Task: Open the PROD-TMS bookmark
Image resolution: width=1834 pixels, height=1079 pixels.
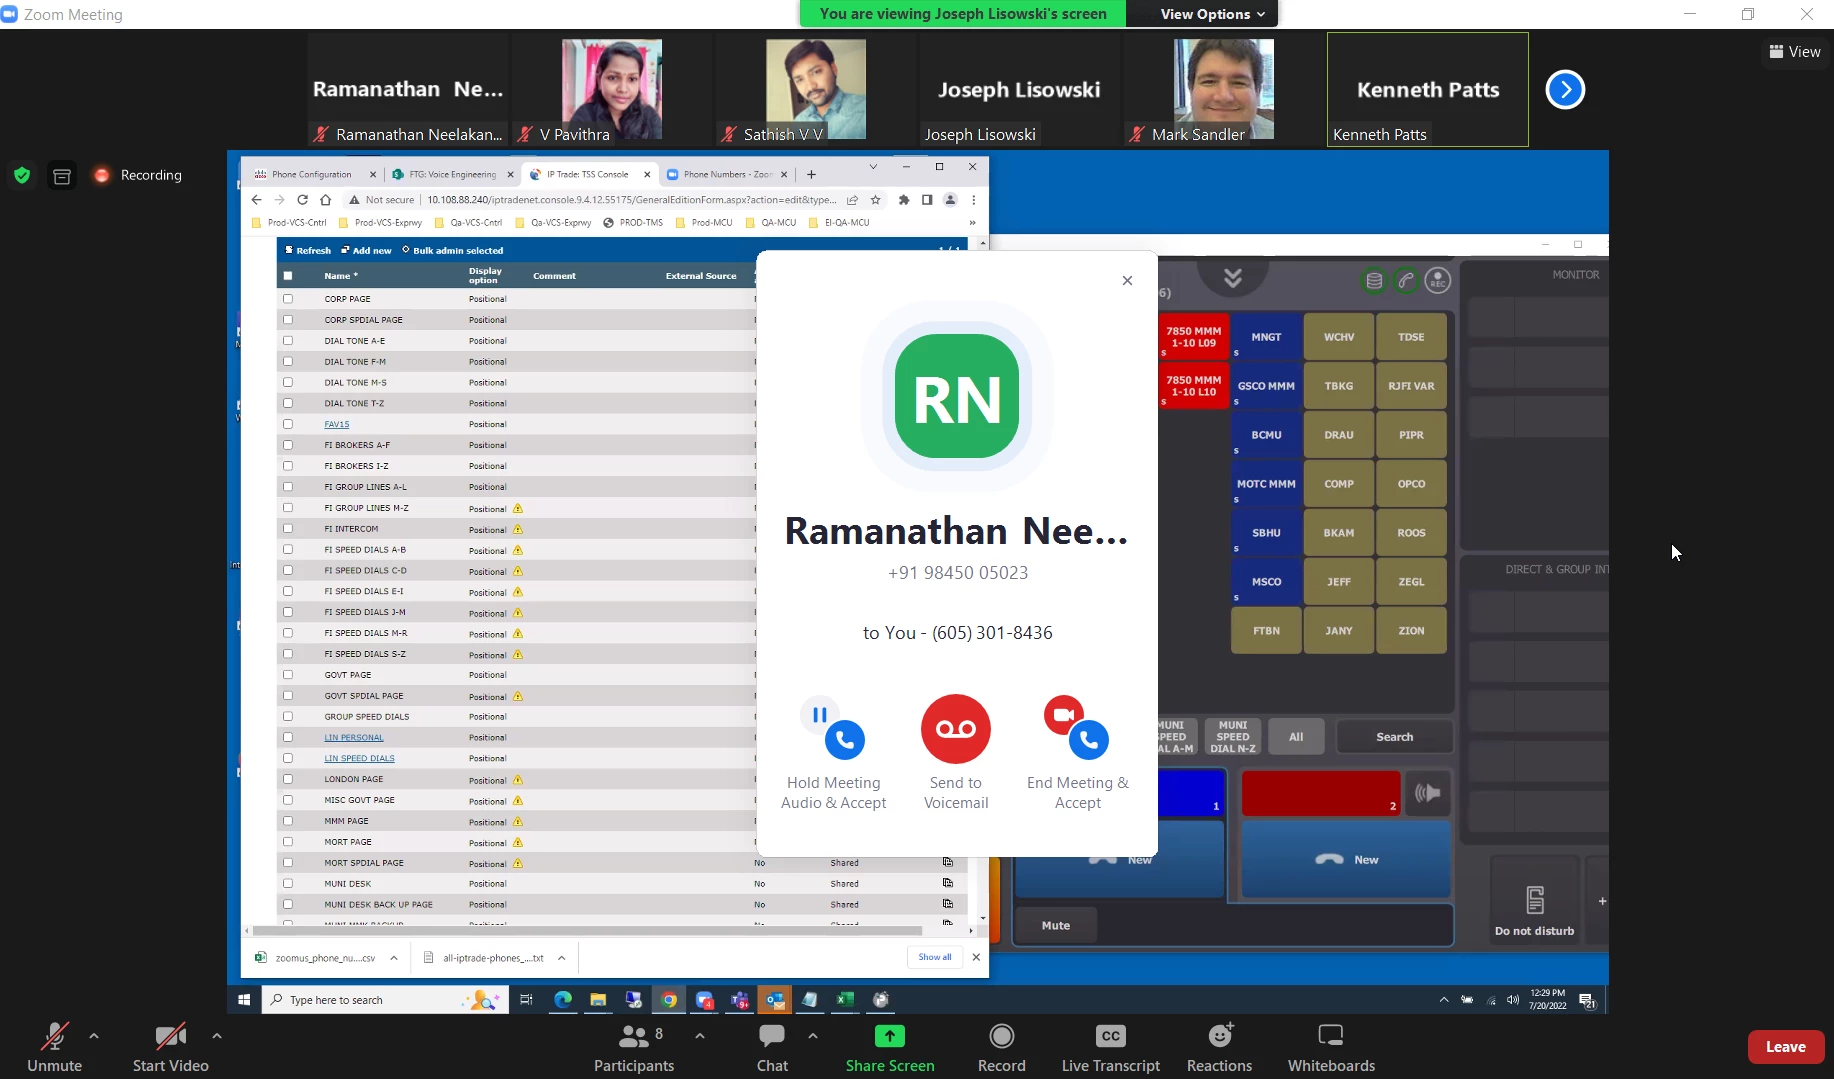Action: point(633,223)
